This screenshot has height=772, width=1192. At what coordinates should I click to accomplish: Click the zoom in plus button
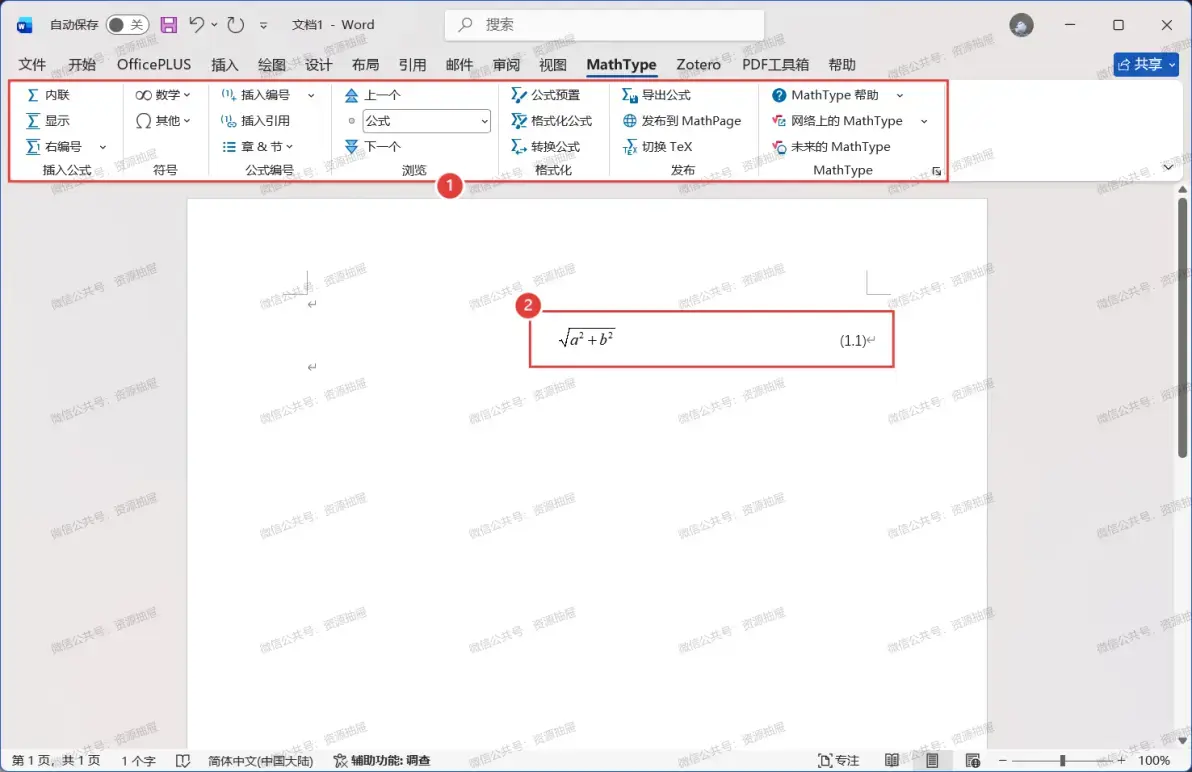[x=1121, y=761]
